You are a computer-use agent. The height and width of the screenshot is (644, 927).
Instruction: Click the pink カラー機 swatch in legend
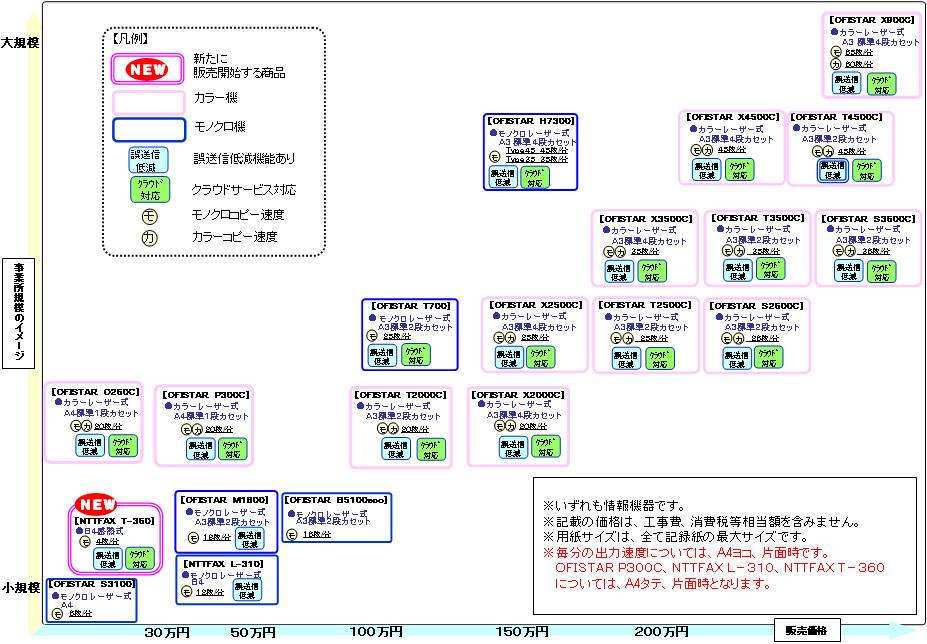point(148,102)
